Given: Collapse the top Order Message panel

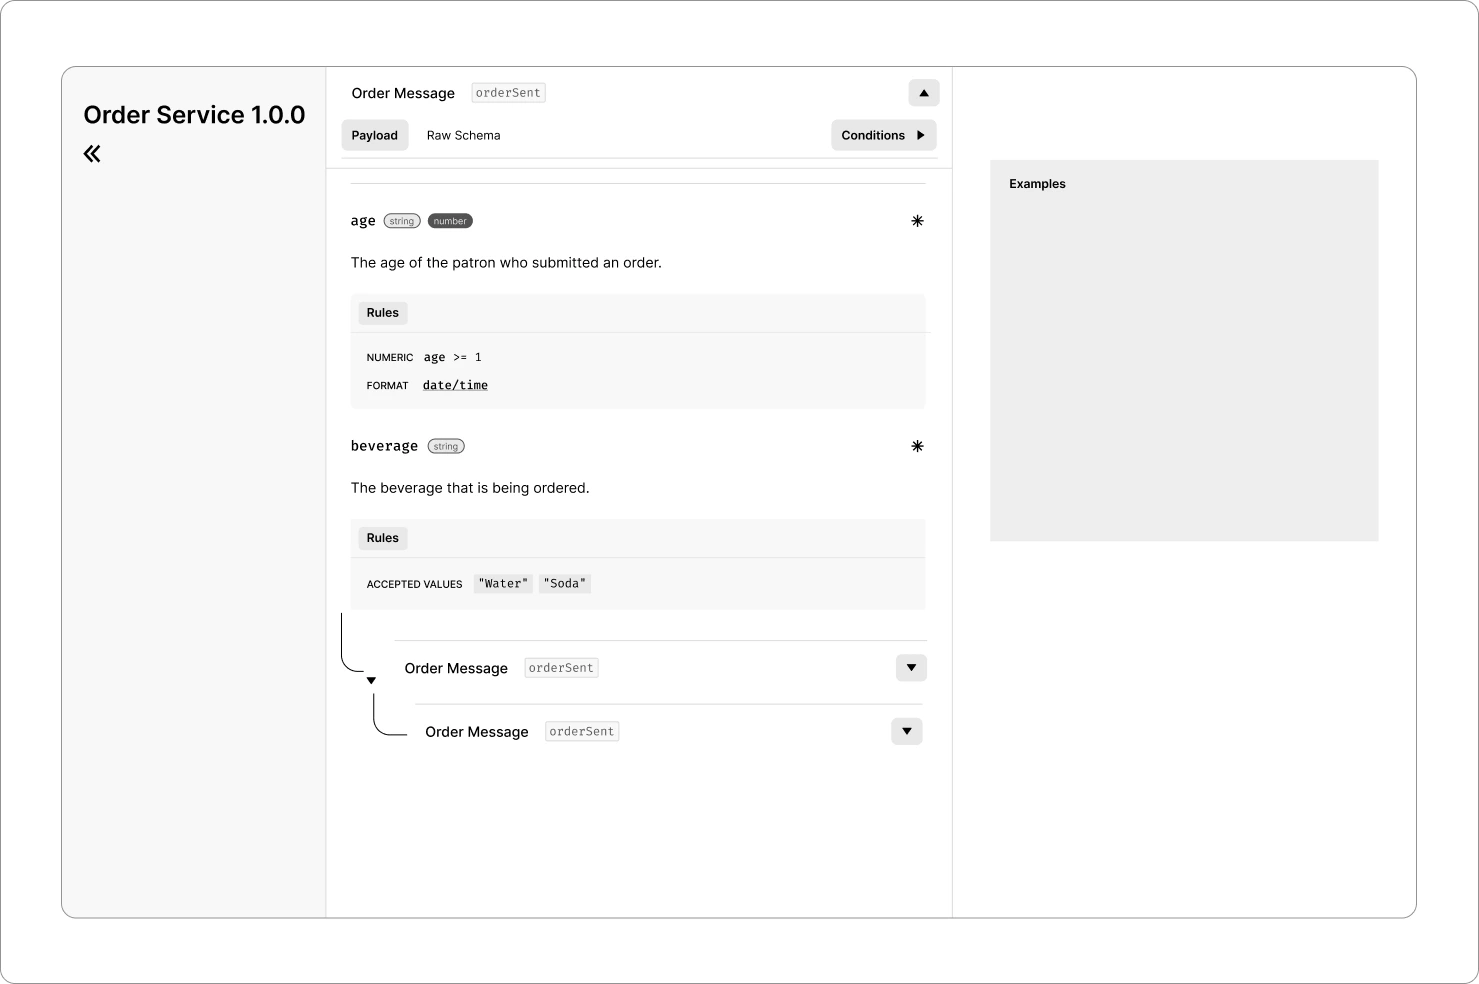Looking at the screenshot, I should (x=924, y=93).
